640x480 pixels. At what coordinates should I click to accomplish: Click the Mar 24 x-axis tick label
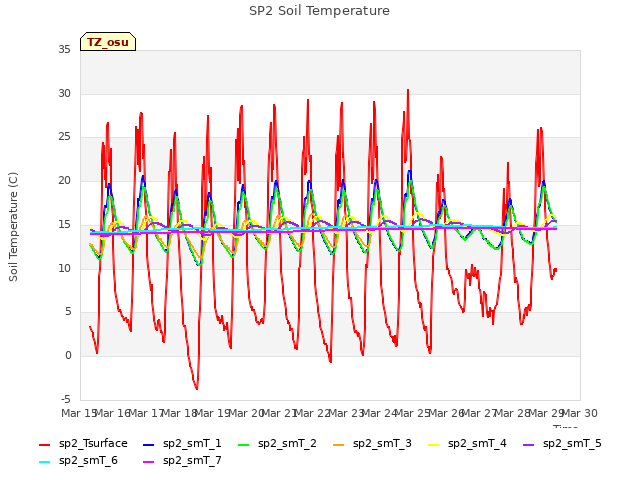pyautogui.click(x=380, y=413)
